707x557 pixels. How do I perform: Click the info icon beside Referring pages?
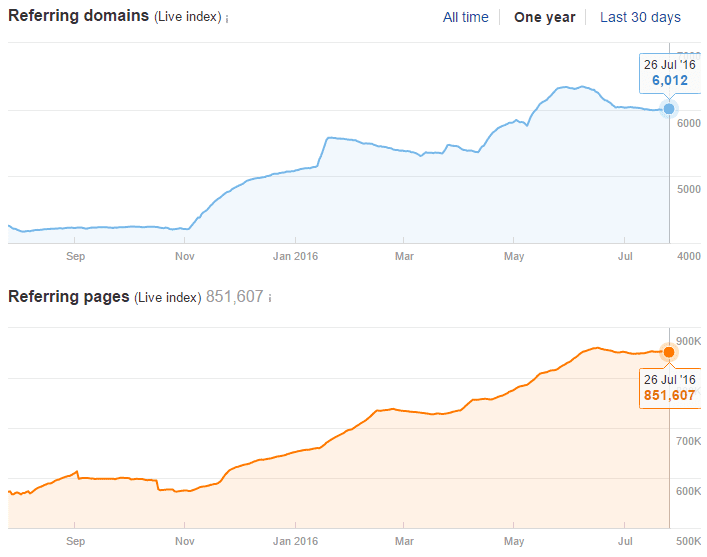[x=270, y=298]
